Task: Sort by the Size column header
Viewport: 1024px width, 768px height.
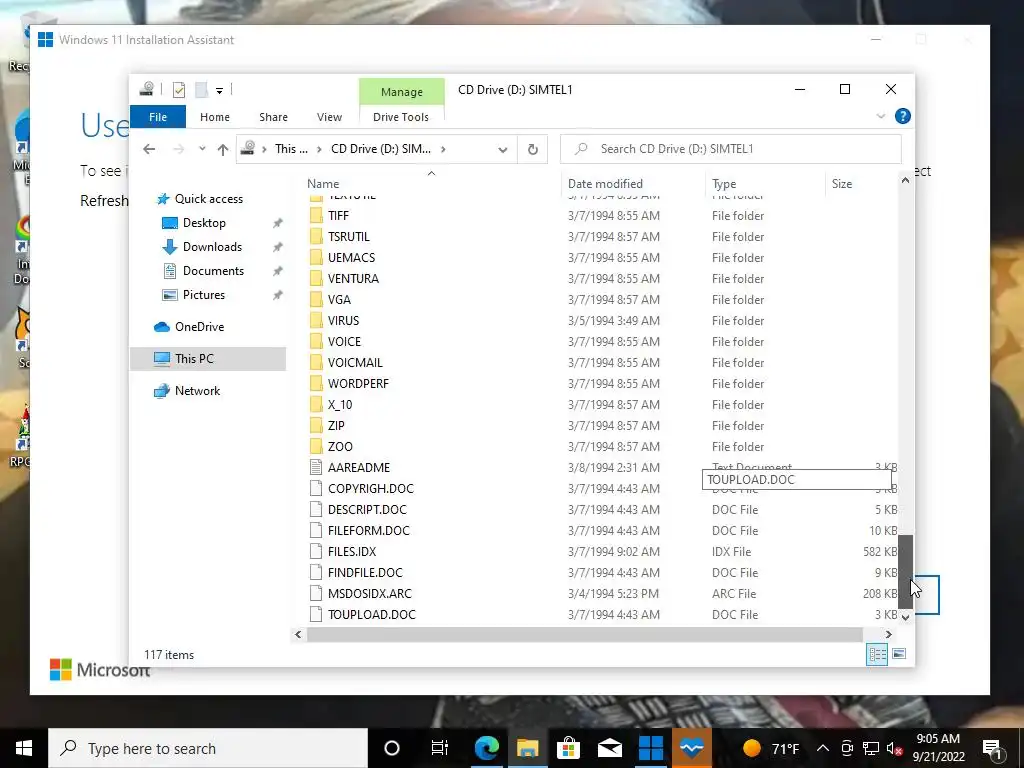Action: [842, 184]
